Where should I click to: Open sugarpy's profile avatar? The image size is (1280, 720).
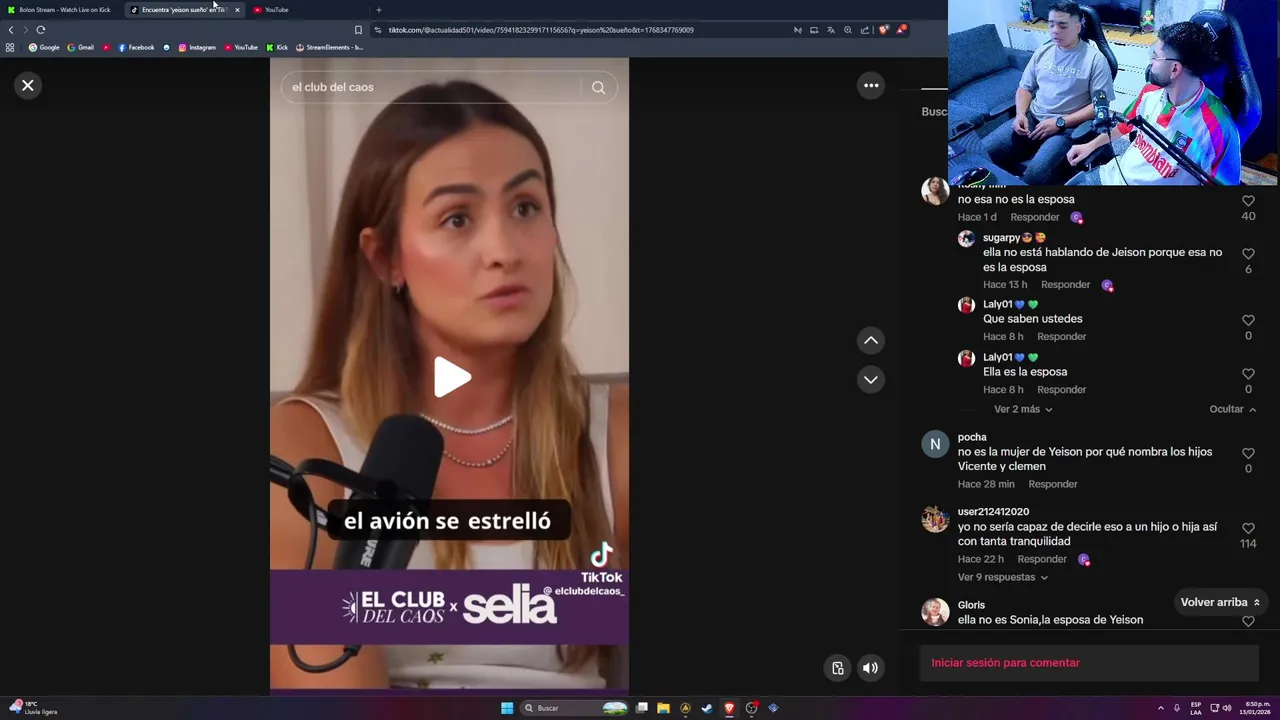(966, 238)
